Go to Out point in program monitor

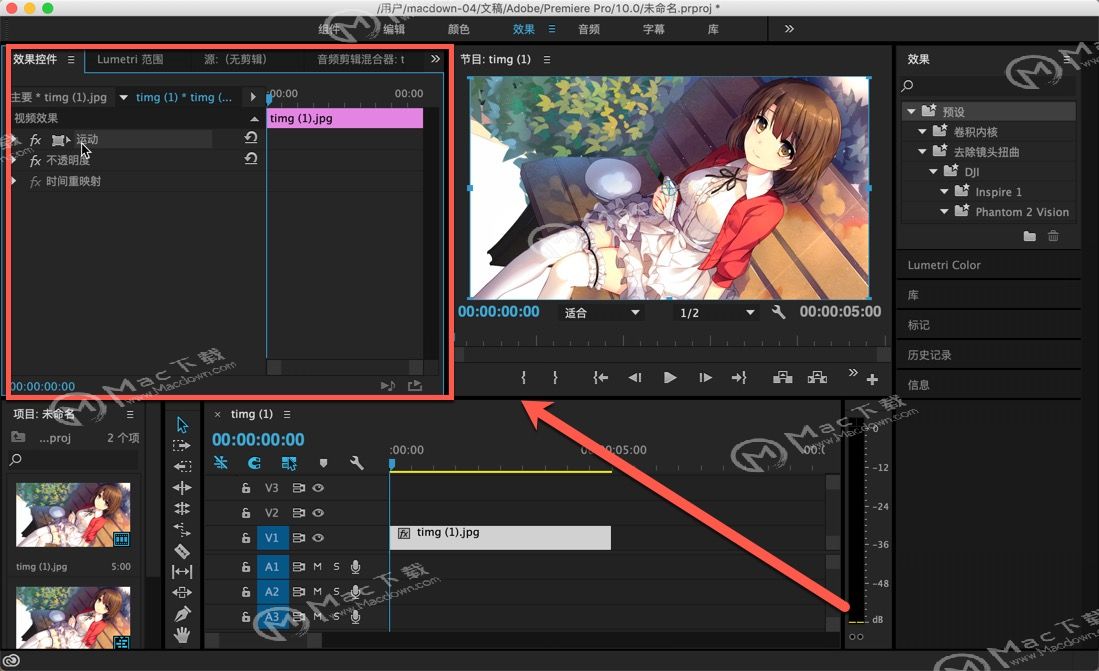(739, 378)
